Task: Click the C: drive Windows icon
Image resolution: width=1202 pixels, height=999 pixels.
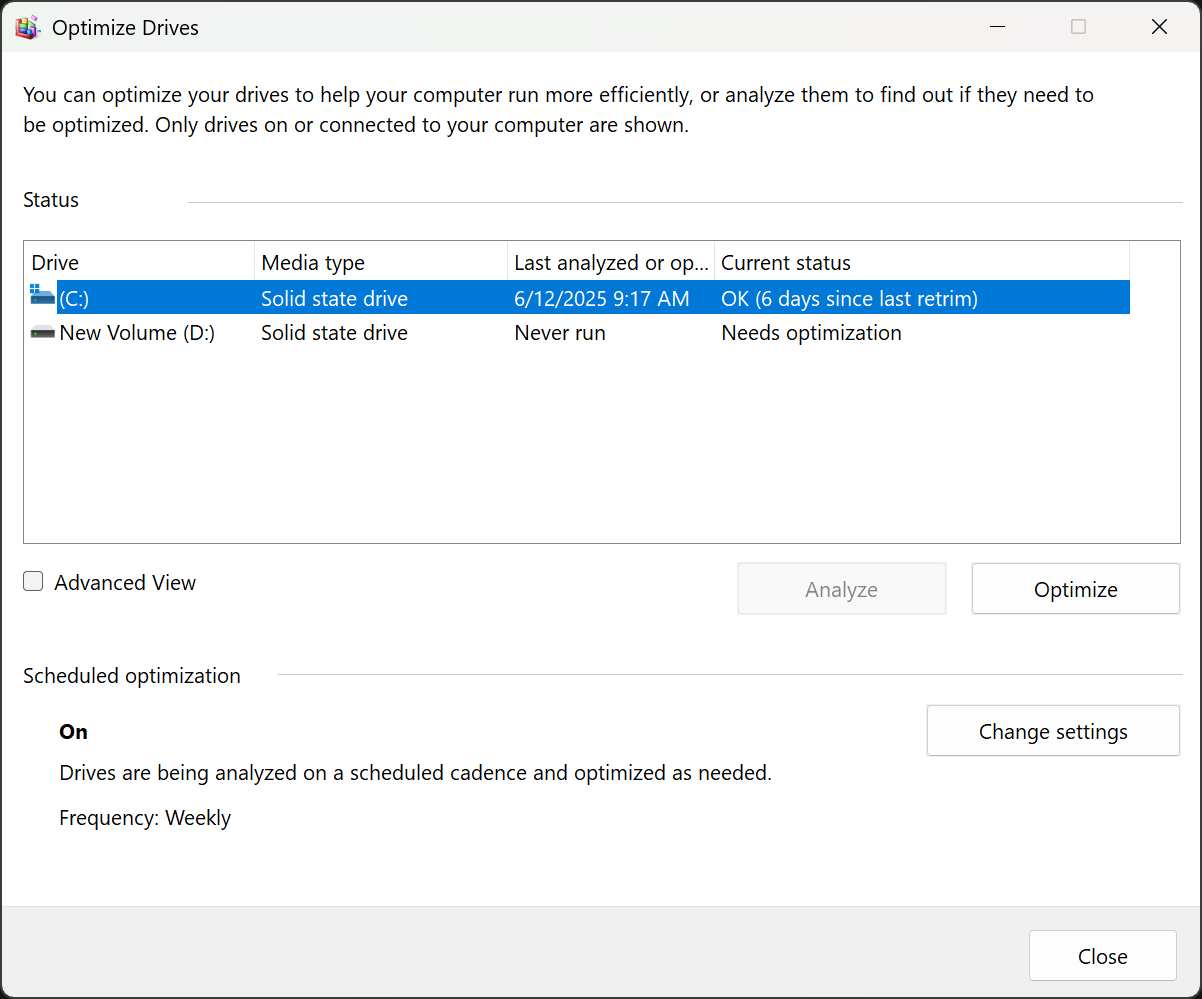Action: coord(42,297)
